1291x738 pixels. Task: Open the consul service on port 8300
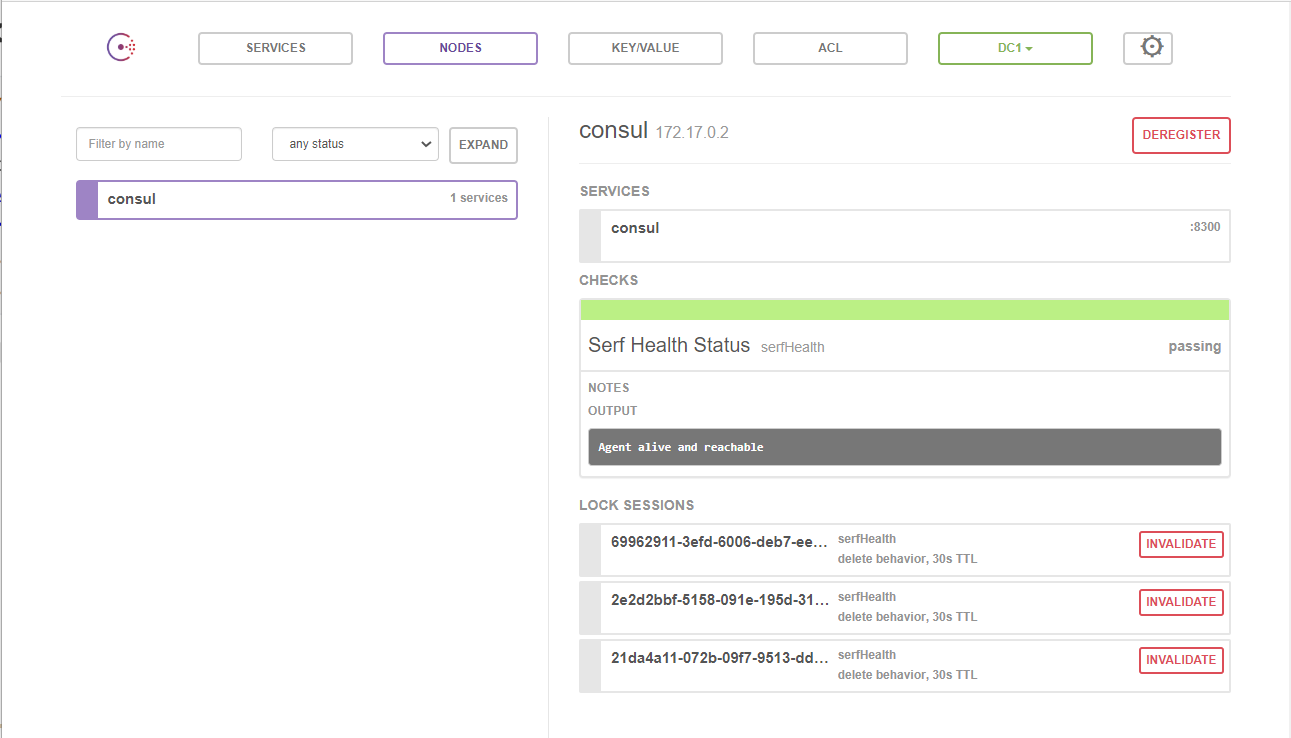(x=905, y=236)
